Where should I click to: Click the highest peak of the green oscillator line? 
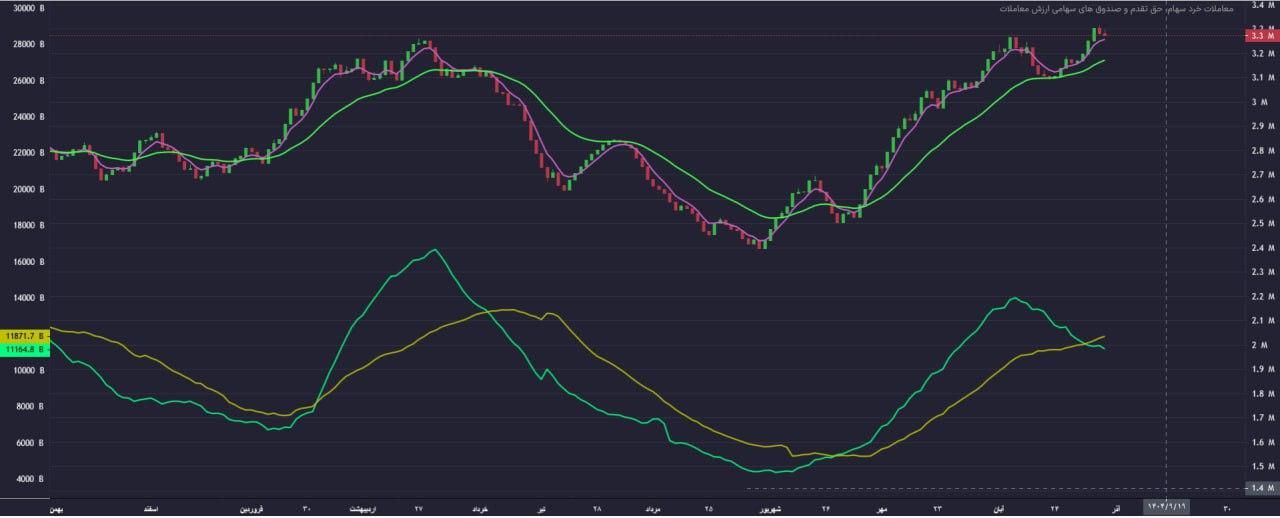(x=435, y=250)
